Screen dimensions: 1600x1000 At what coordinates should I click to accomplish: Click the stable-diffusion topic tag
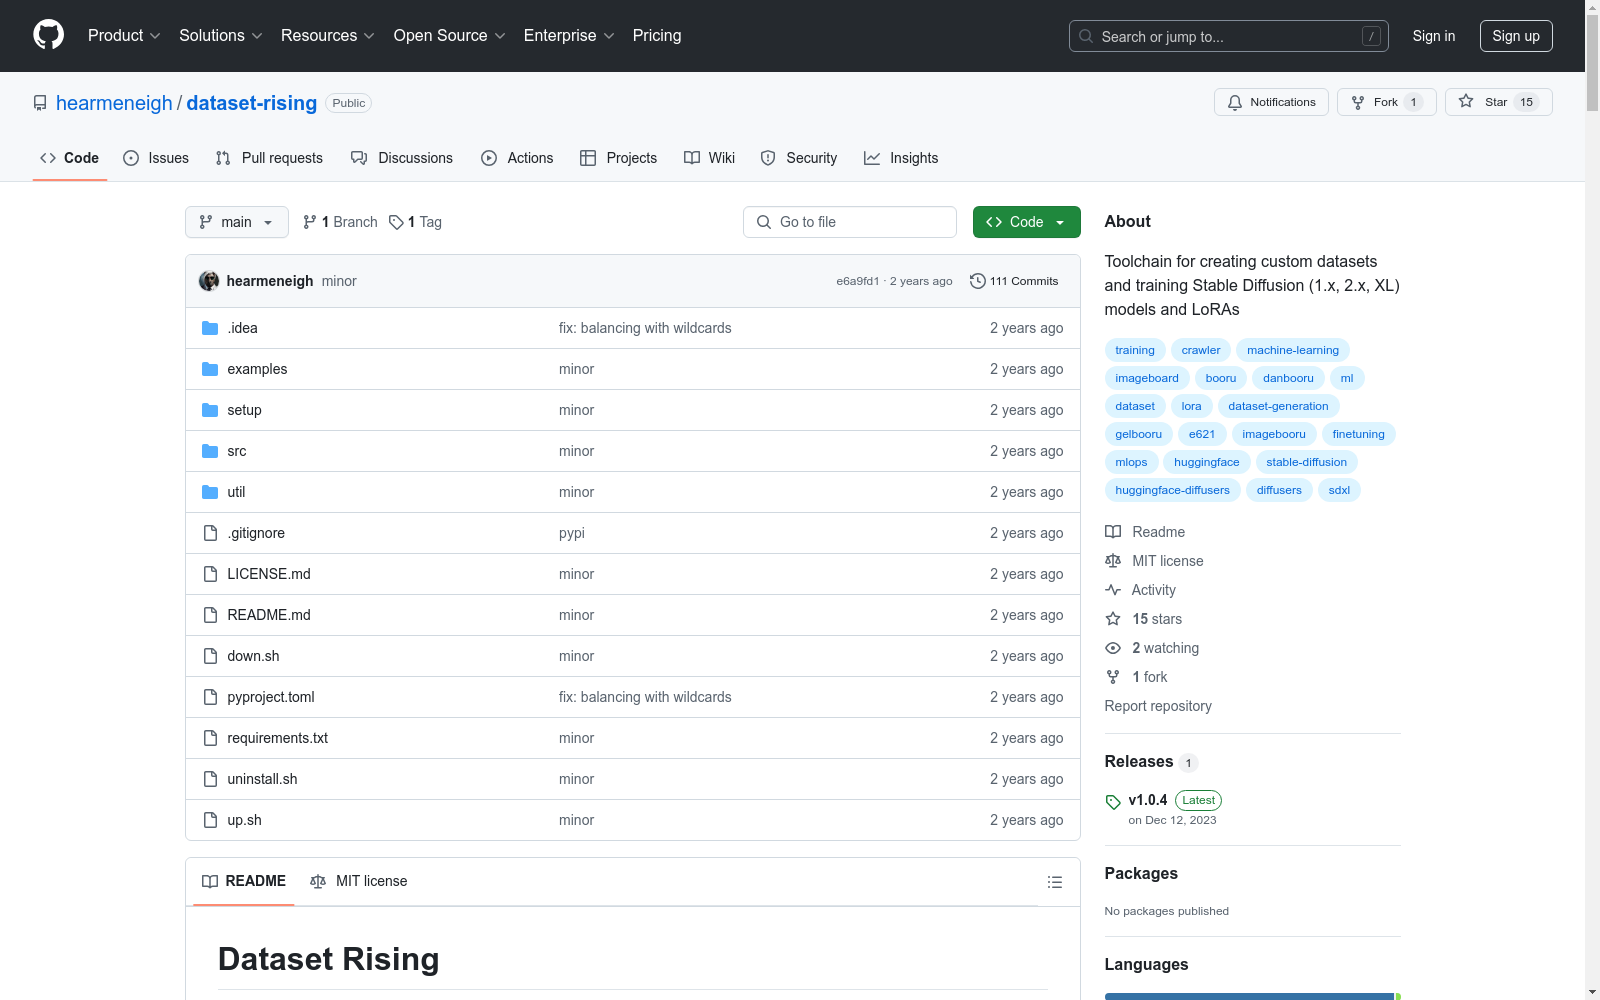tap(1306, 462)
